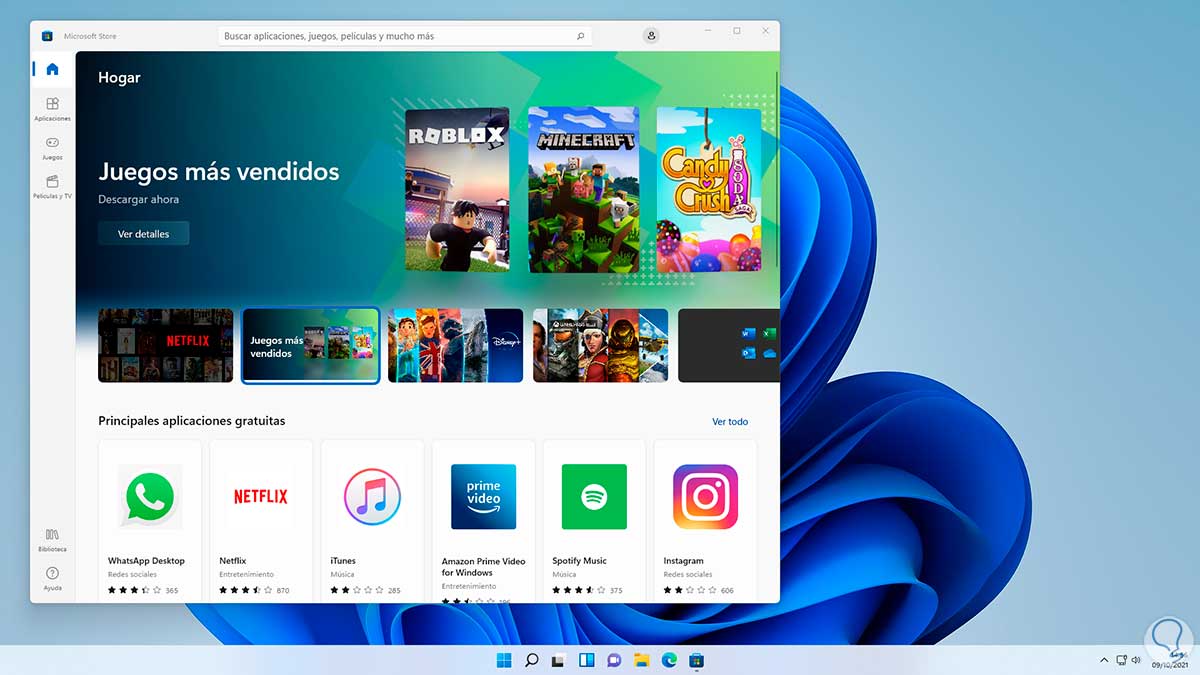Select the games collection carousel banner
This screenshot has height=675, width=1200.
click(x=600, y=345)
